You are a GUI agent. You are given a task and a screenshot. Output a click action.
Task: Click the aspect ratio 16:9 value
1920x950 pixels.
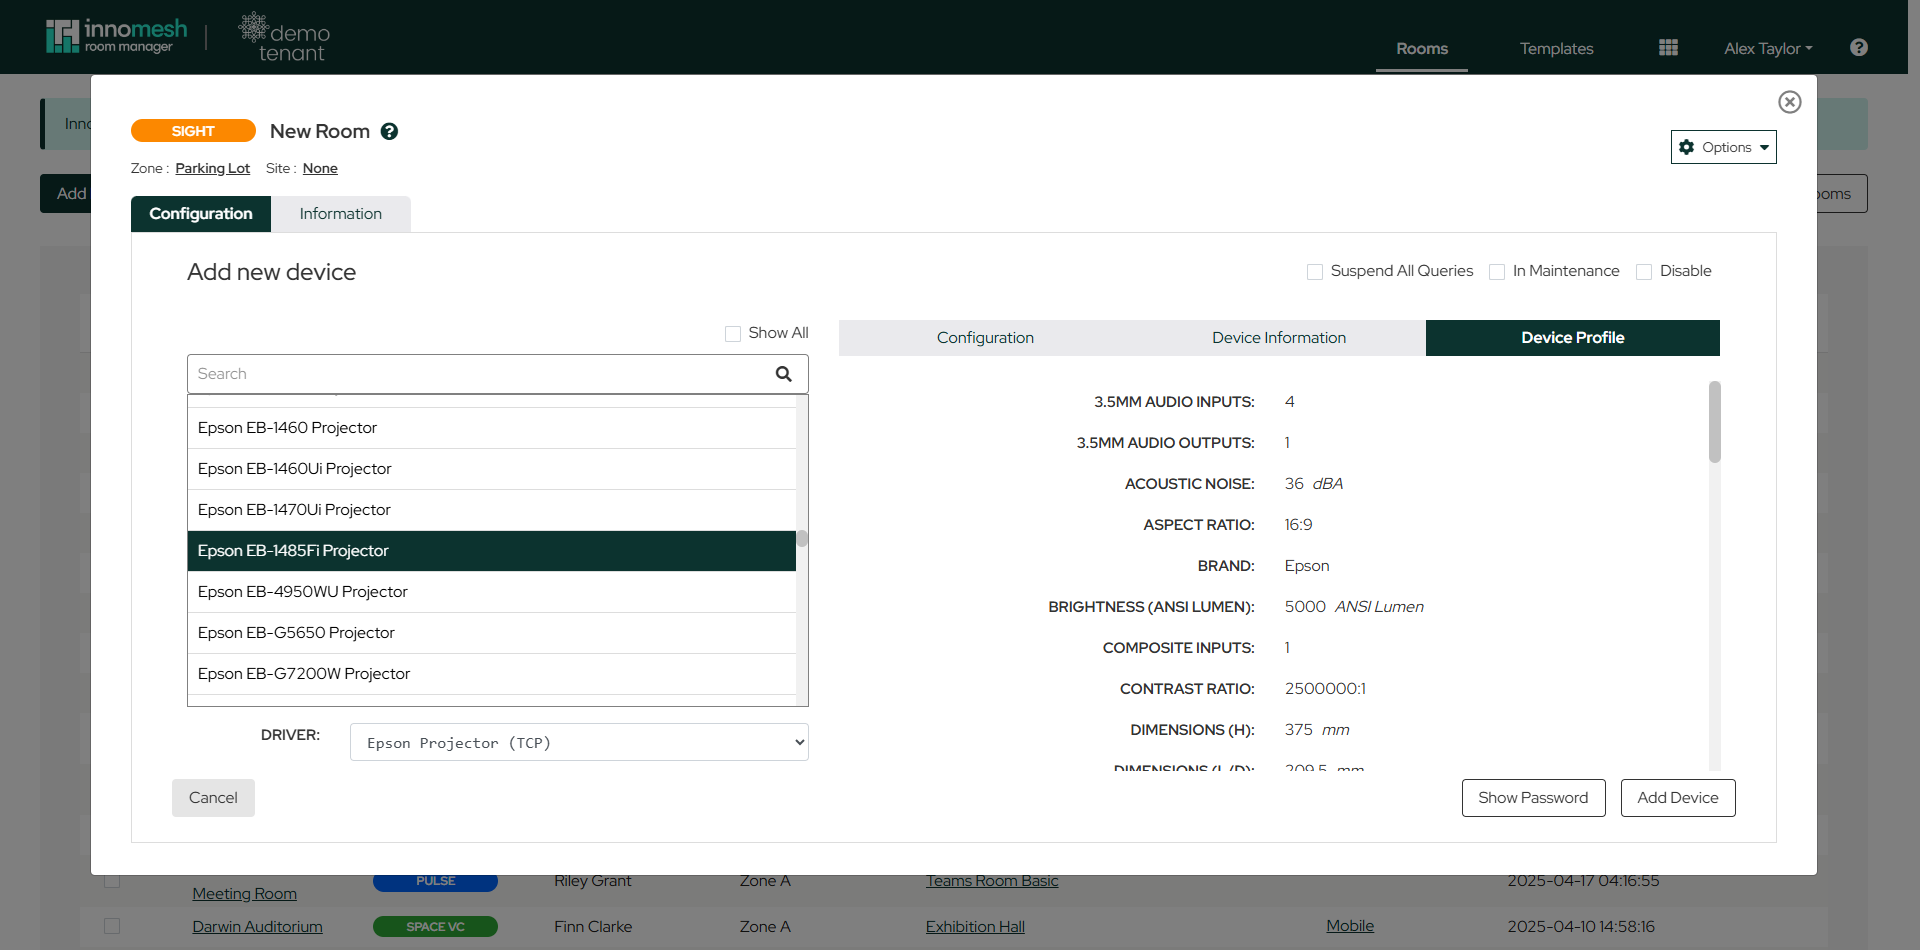tap(1298, 525)
